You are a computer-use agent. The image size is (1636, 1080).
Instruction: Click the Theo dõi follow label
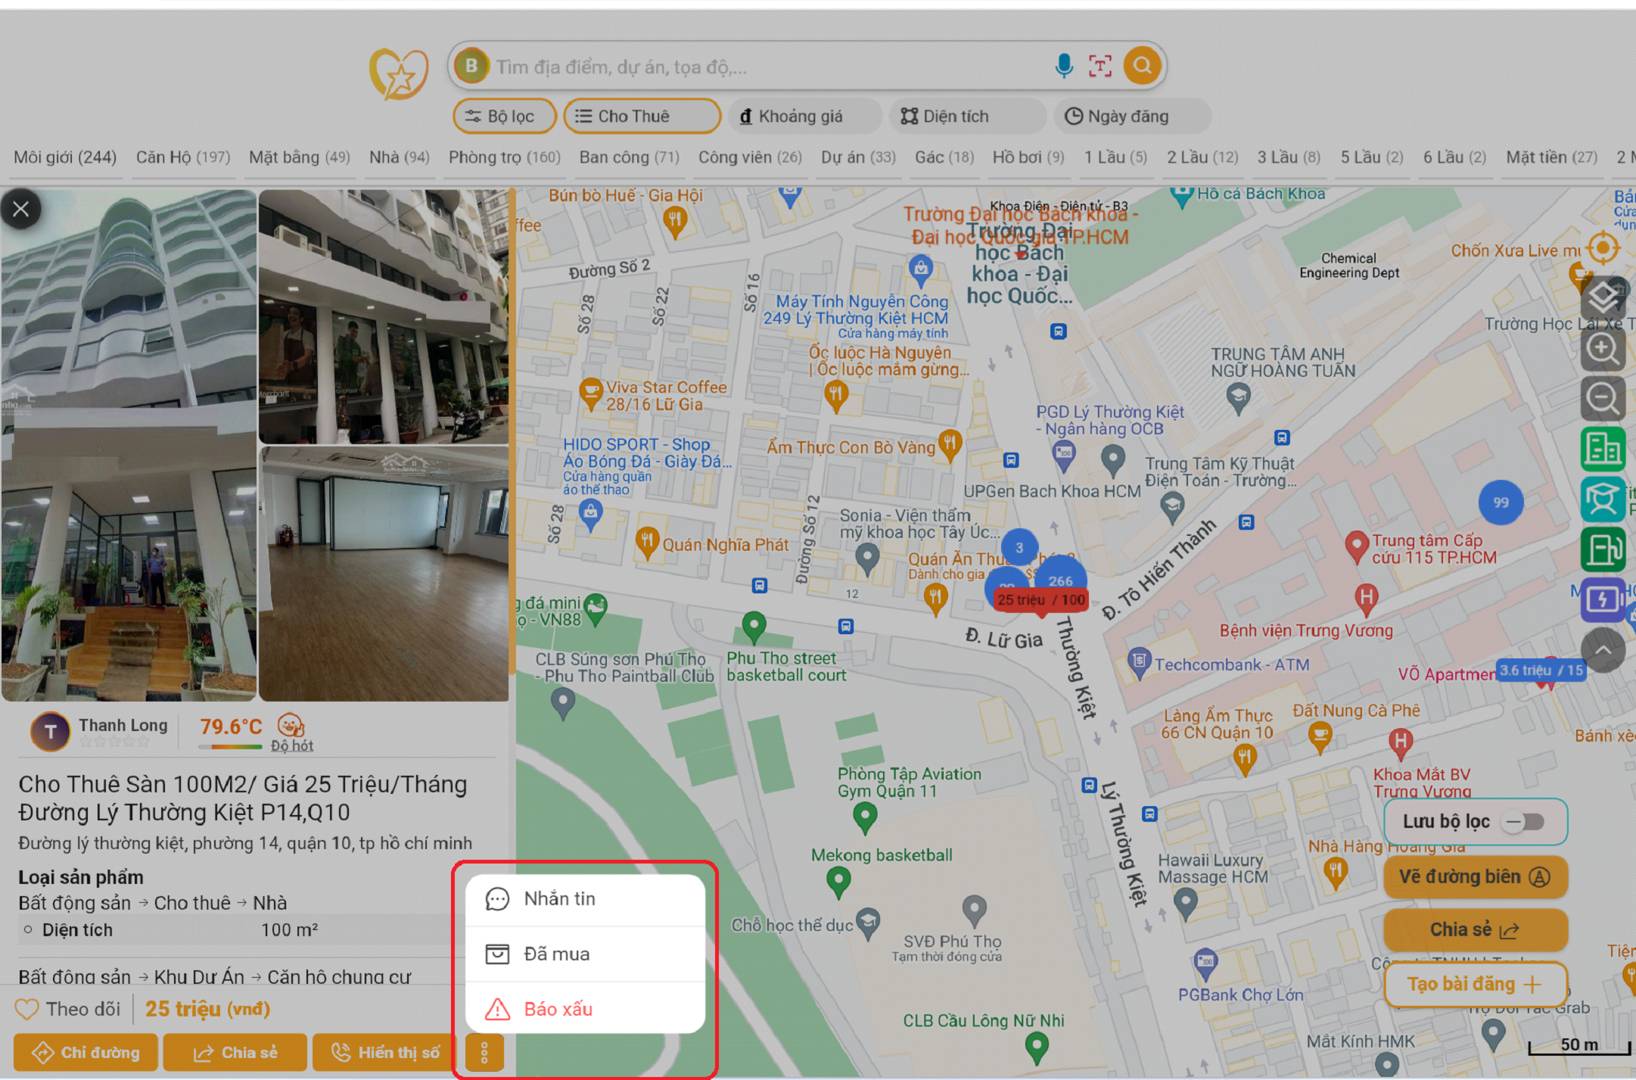tap(83, 1009)
